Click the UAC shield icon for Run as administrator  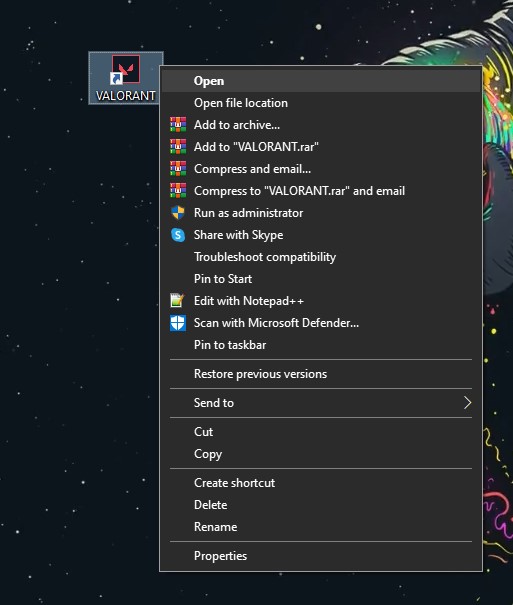[x=178, y=213]
